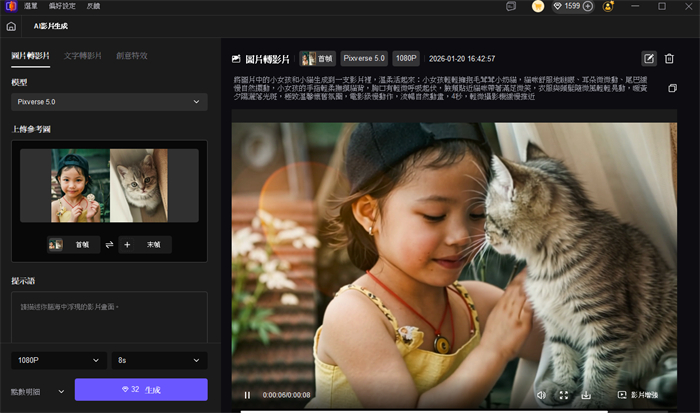
Task: Edit the generated video prompt
Action: [x=649, y=58]
